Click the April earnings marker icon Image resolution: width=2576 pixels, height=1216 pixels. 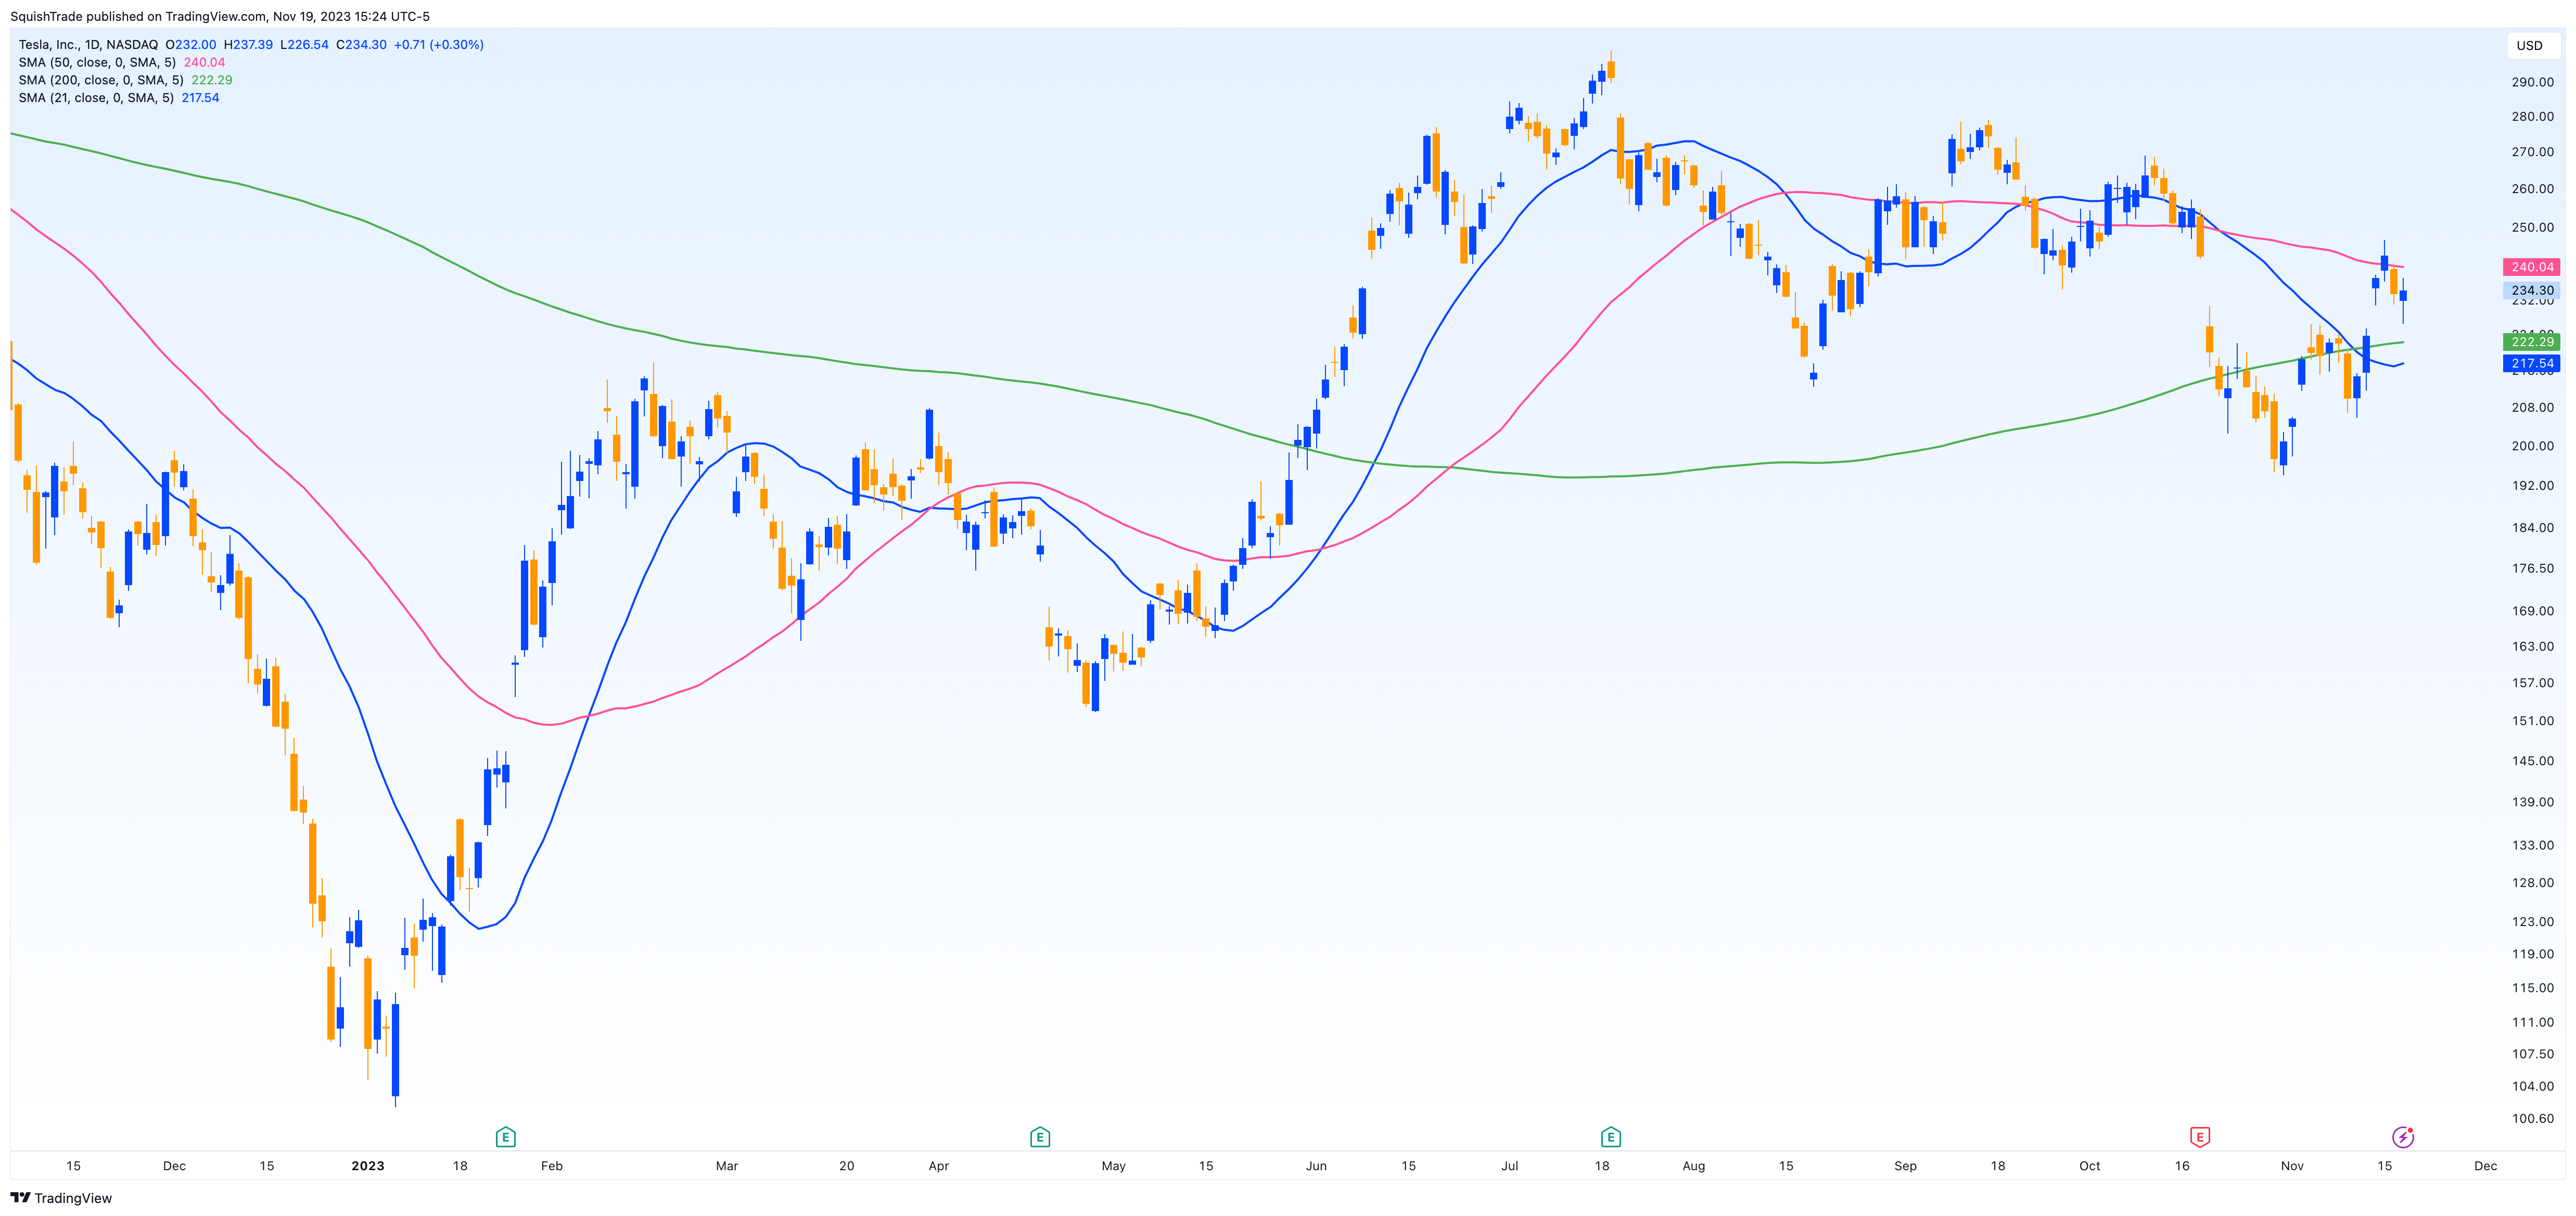[x=1040, y=1137]
